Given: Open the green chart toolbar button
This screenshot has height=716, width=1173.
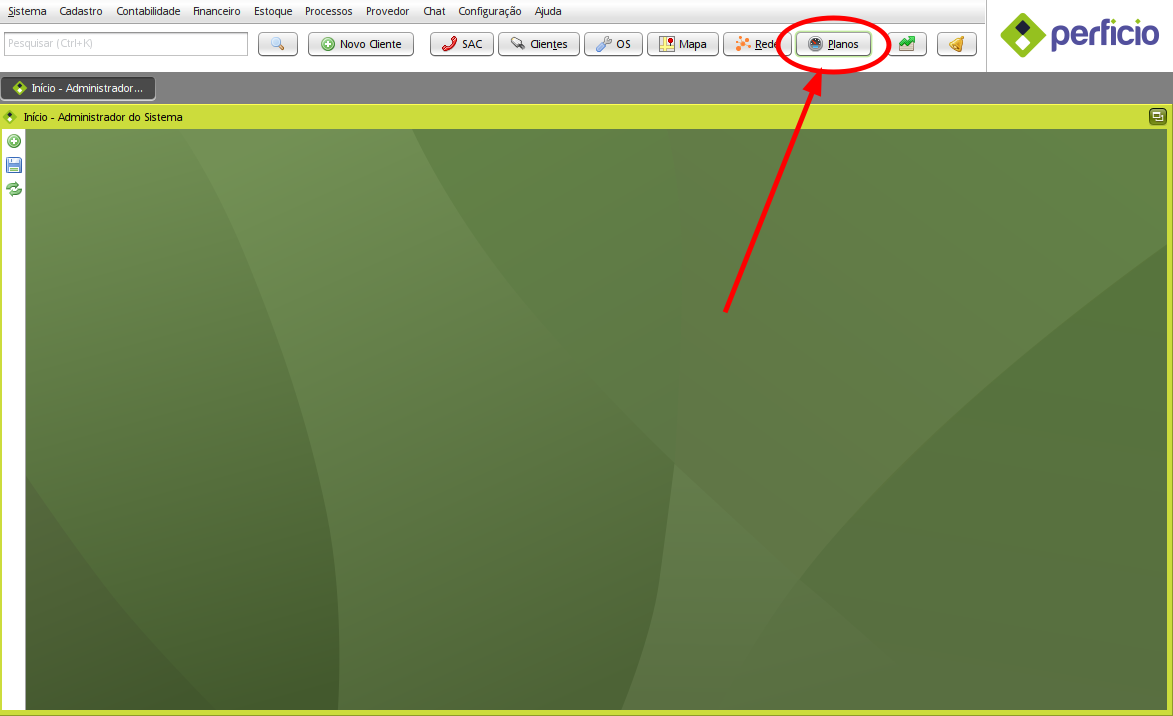Looking at the screenshot, I should (907, 44).
